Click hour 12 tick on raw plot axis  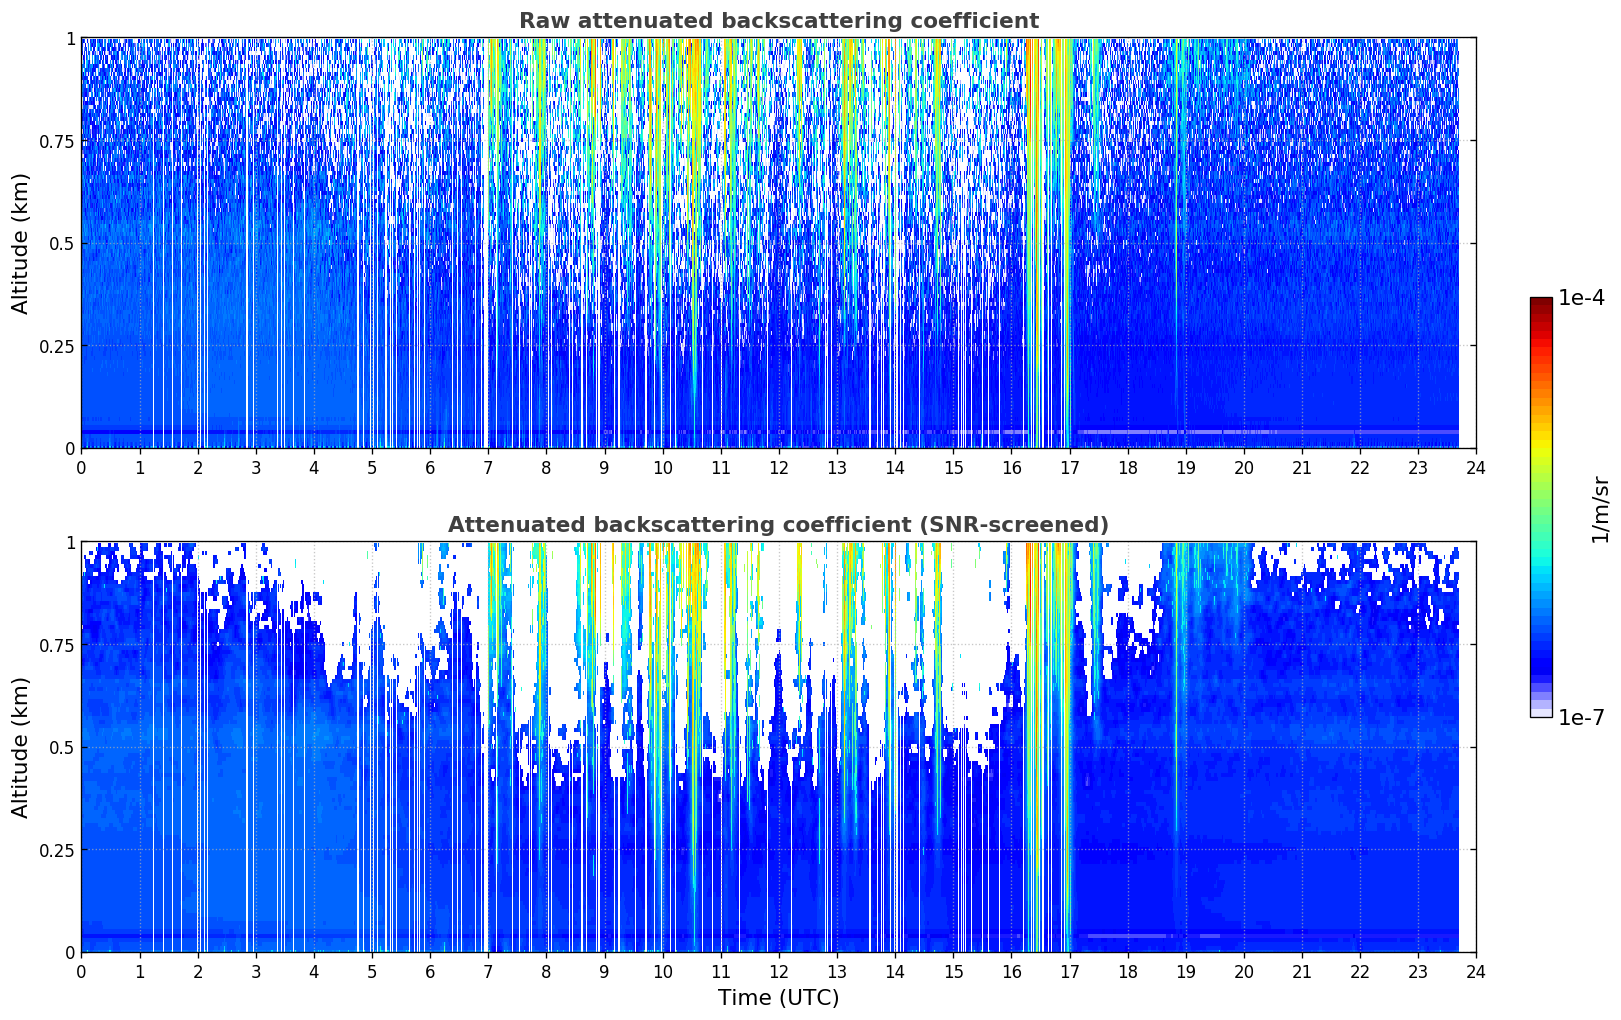tap(779, 467)
